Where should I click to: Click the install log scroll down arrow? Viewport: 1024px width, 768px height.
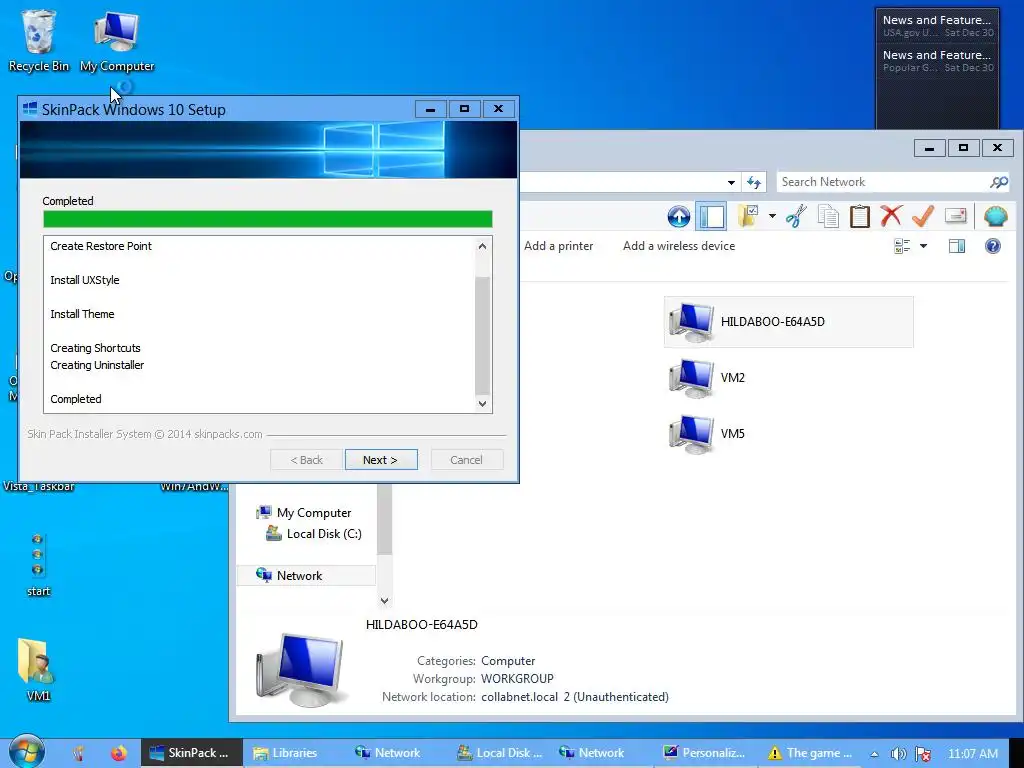click(482, 404)
